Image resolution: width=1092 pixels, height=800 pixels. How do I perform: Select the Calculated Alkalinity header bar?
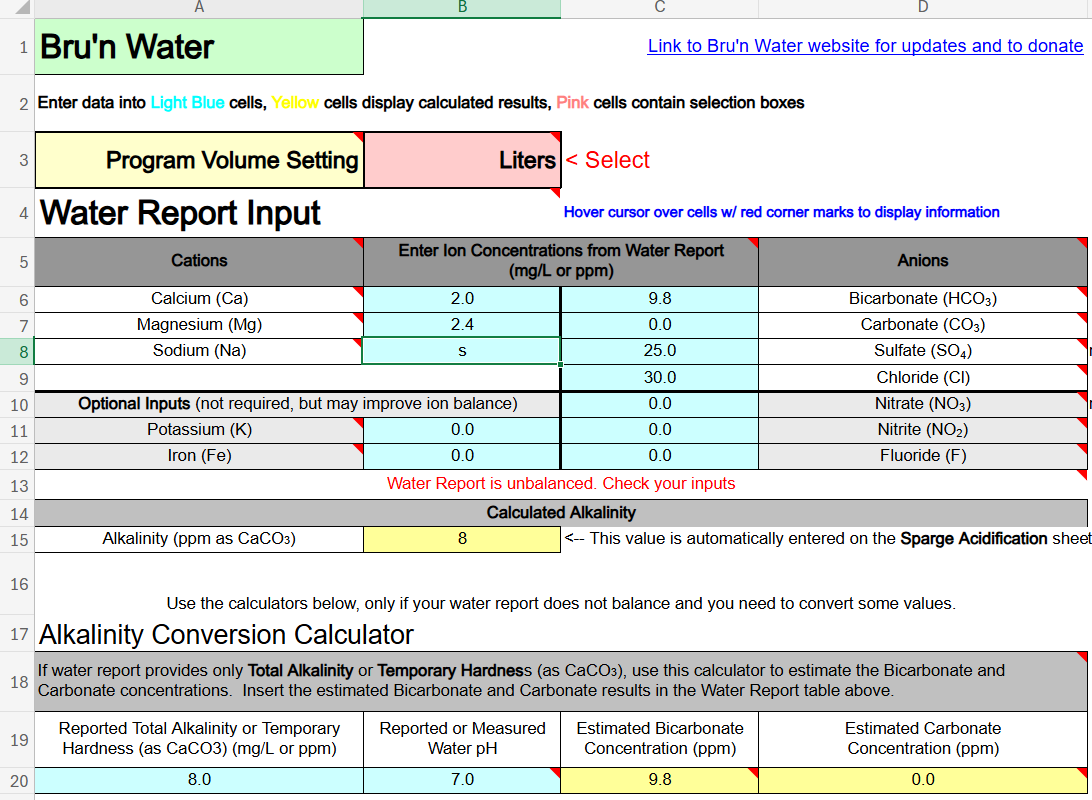click(561, 513)
